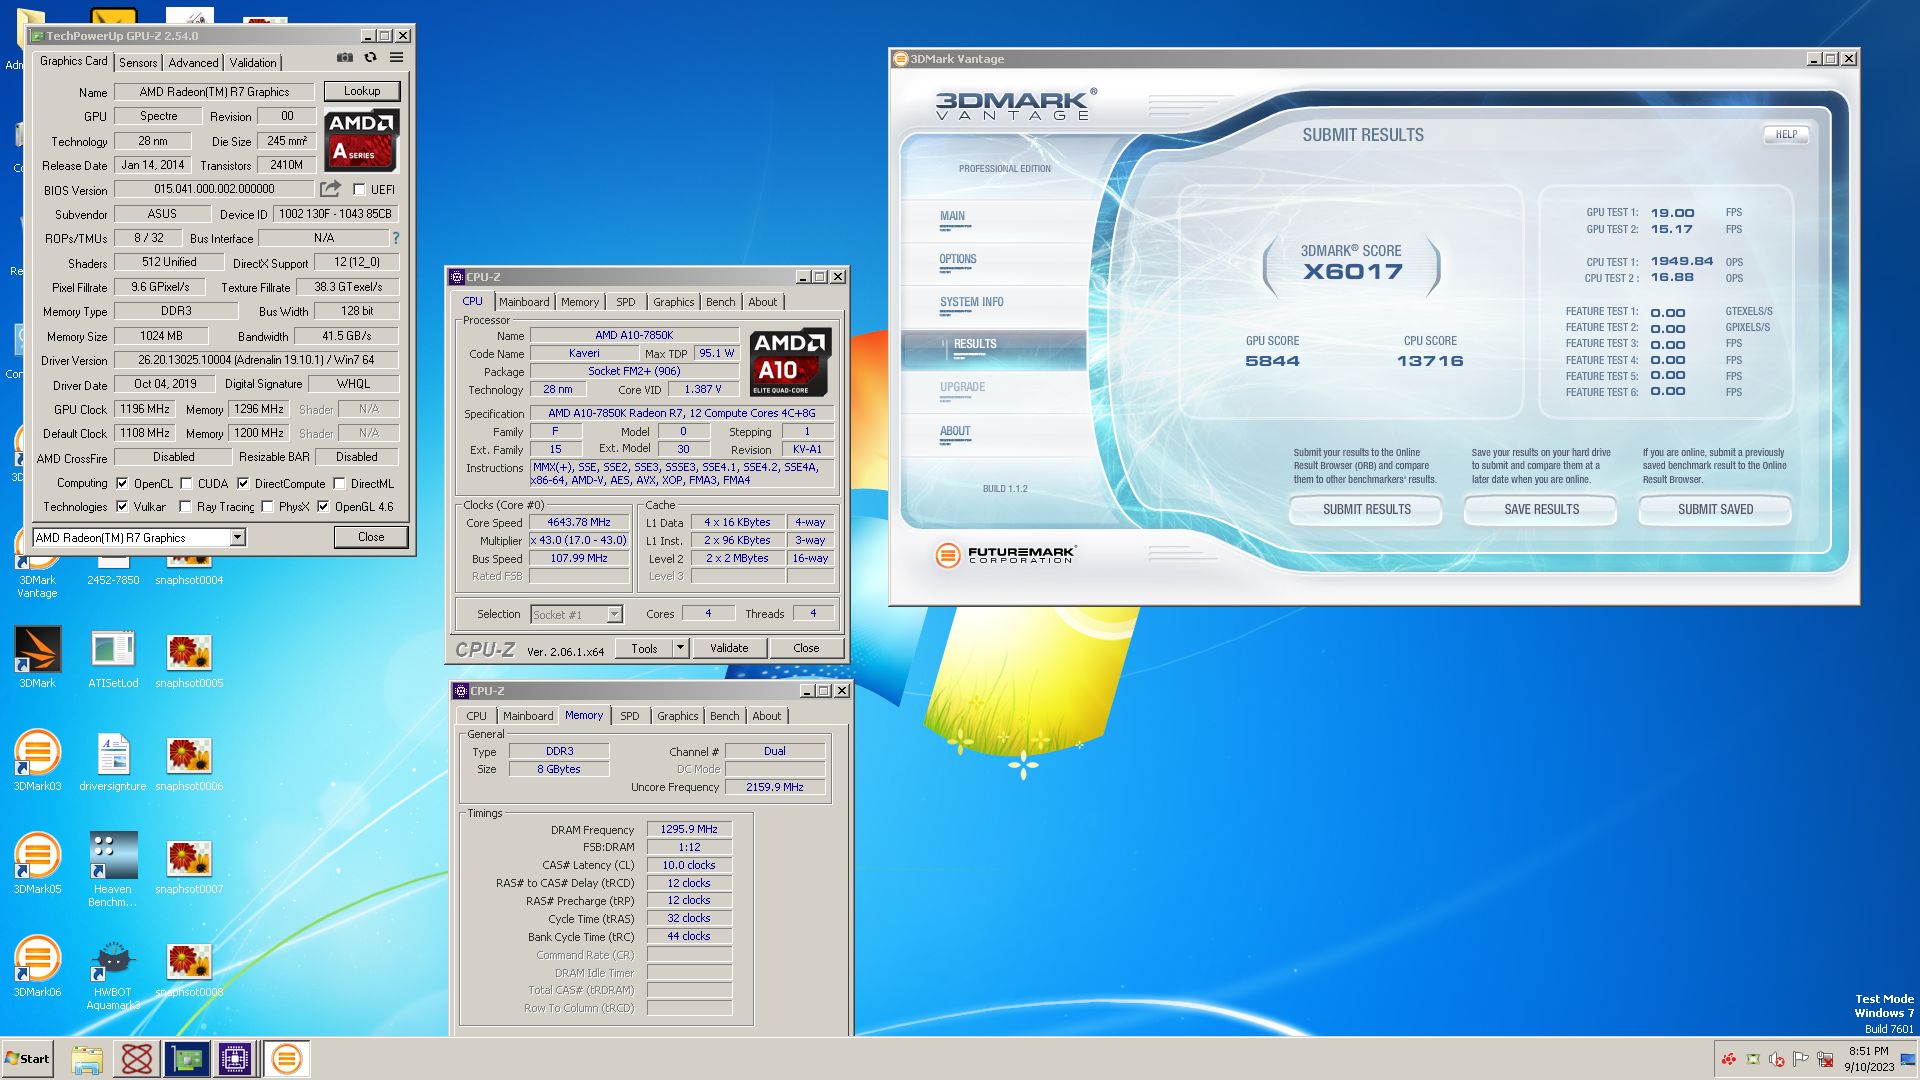Click Submit Results in 3DMark Vantage

click(1366, 509)
